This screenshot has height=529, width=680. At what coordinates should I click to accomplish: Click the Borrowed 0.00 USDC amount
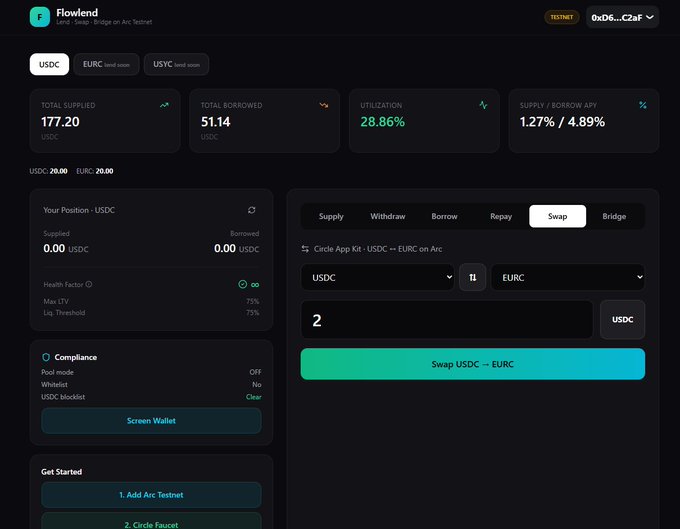click(237, 248)
